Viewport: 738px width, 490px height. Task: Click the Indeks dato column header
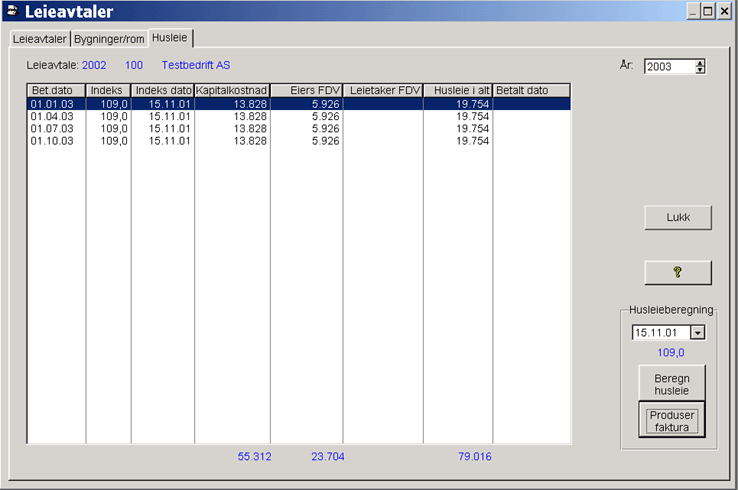pyautogui.click(x=162, y=90)
